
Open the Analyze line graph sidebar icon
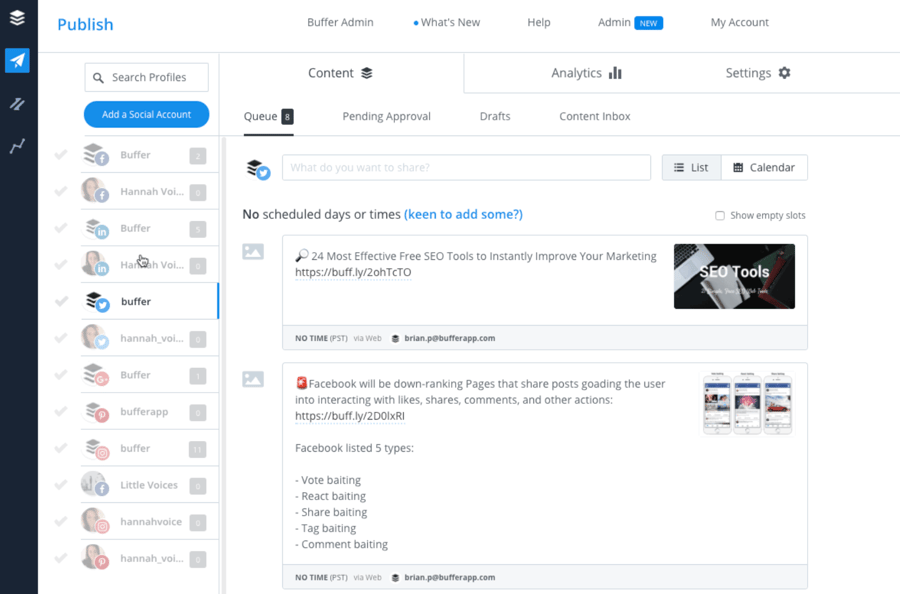[x=17, y=146]
